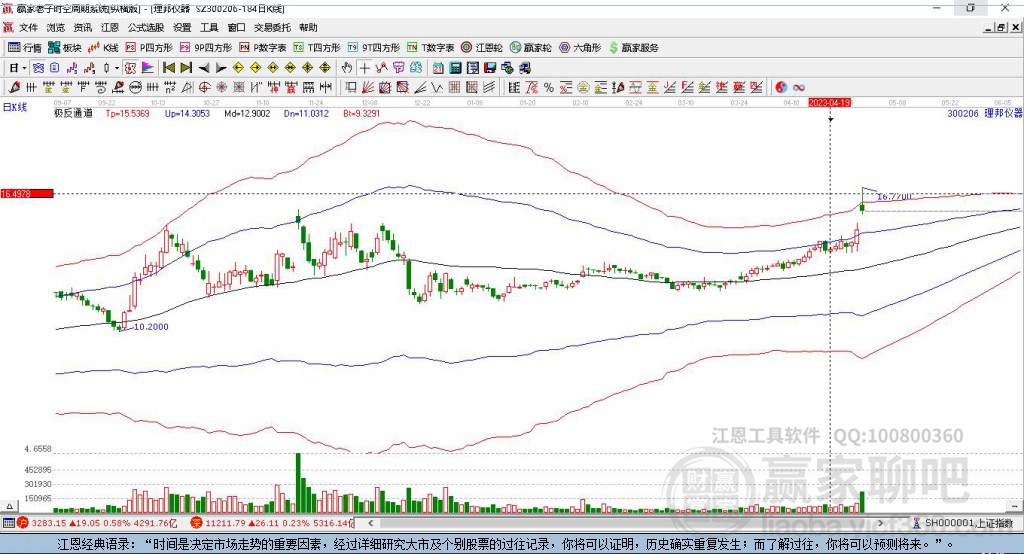Click the save floppy disk icon
The image size is (1024, 554).
point(490,68)
